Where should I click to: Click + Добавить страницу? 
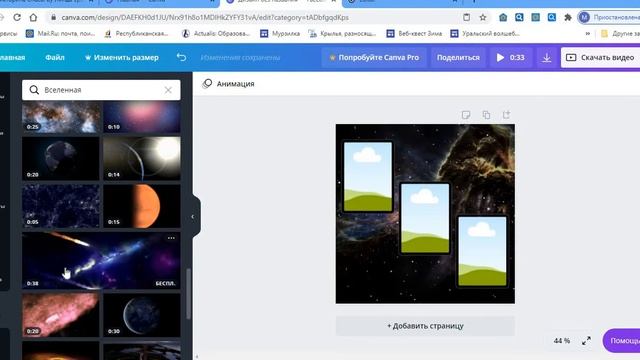425,326
